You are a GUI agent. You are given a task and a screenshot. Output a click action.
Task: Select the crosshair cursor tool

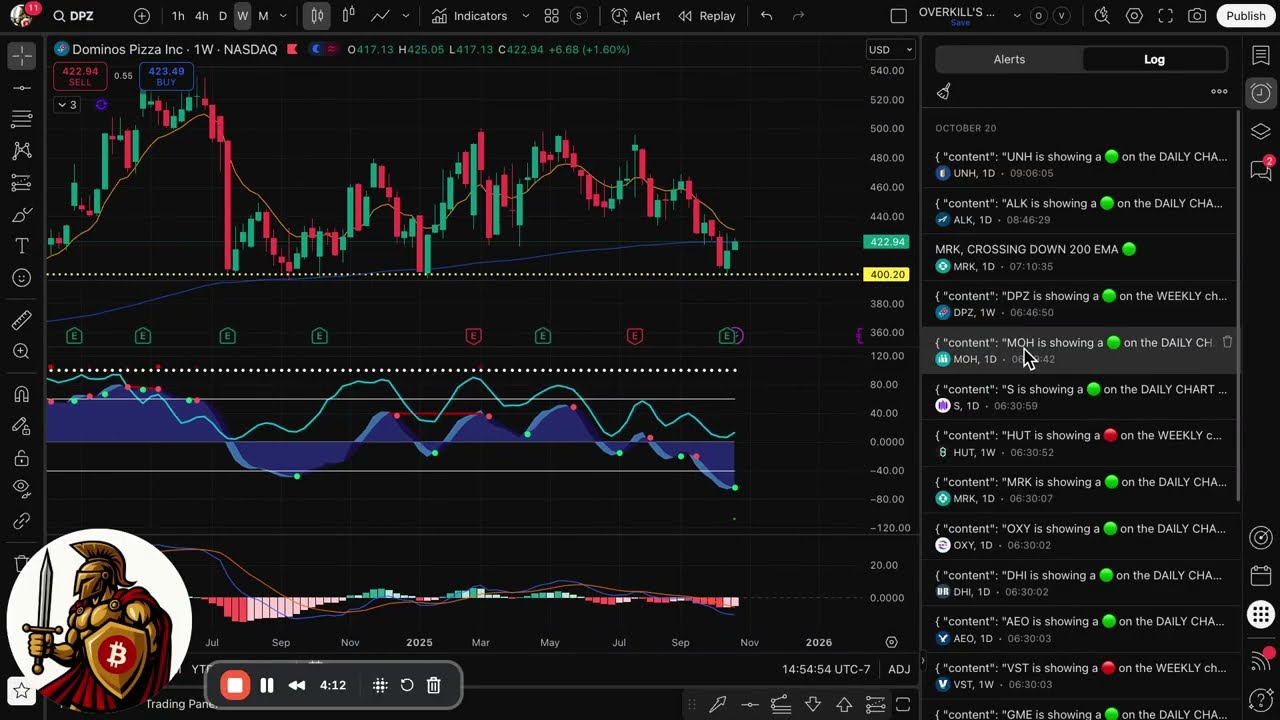[x=21, y=56]
